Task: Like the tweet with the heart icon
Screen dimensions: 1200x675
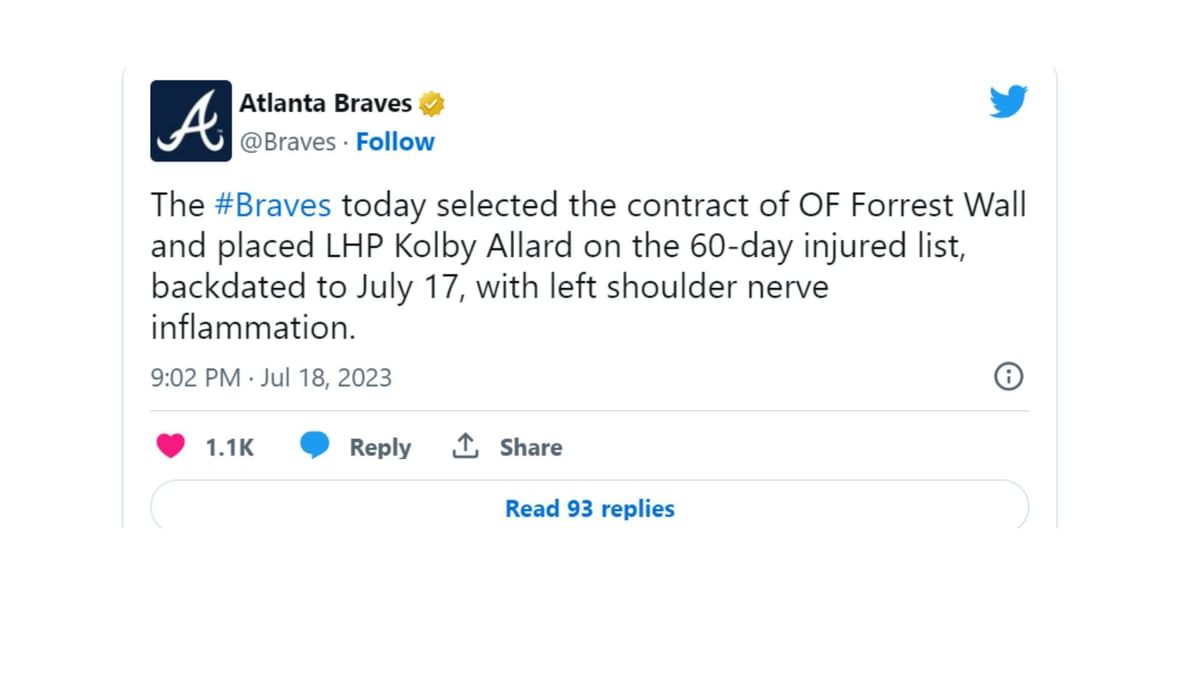Action: tap(171, 446)
